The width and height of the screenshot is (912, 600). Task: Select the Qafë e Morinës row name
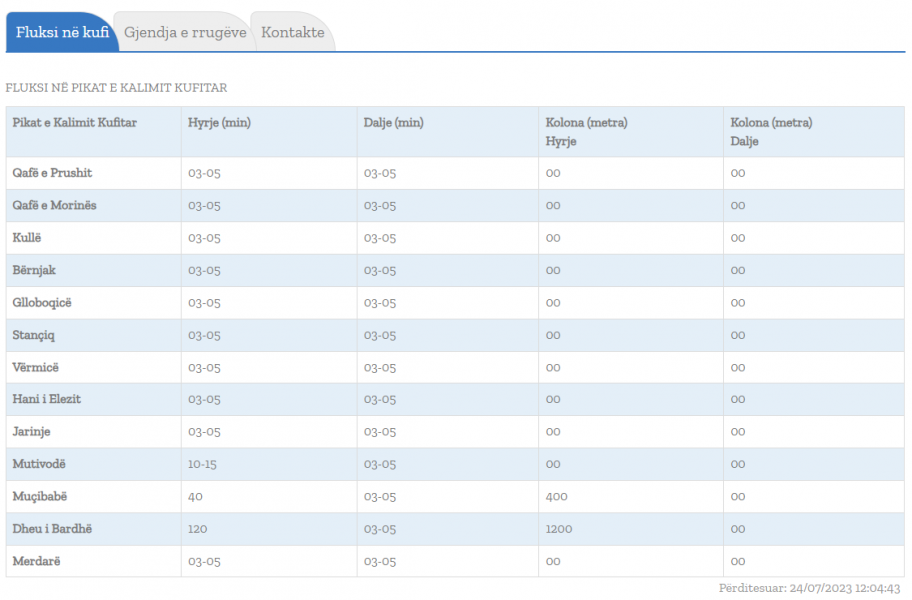coord(55,205)
